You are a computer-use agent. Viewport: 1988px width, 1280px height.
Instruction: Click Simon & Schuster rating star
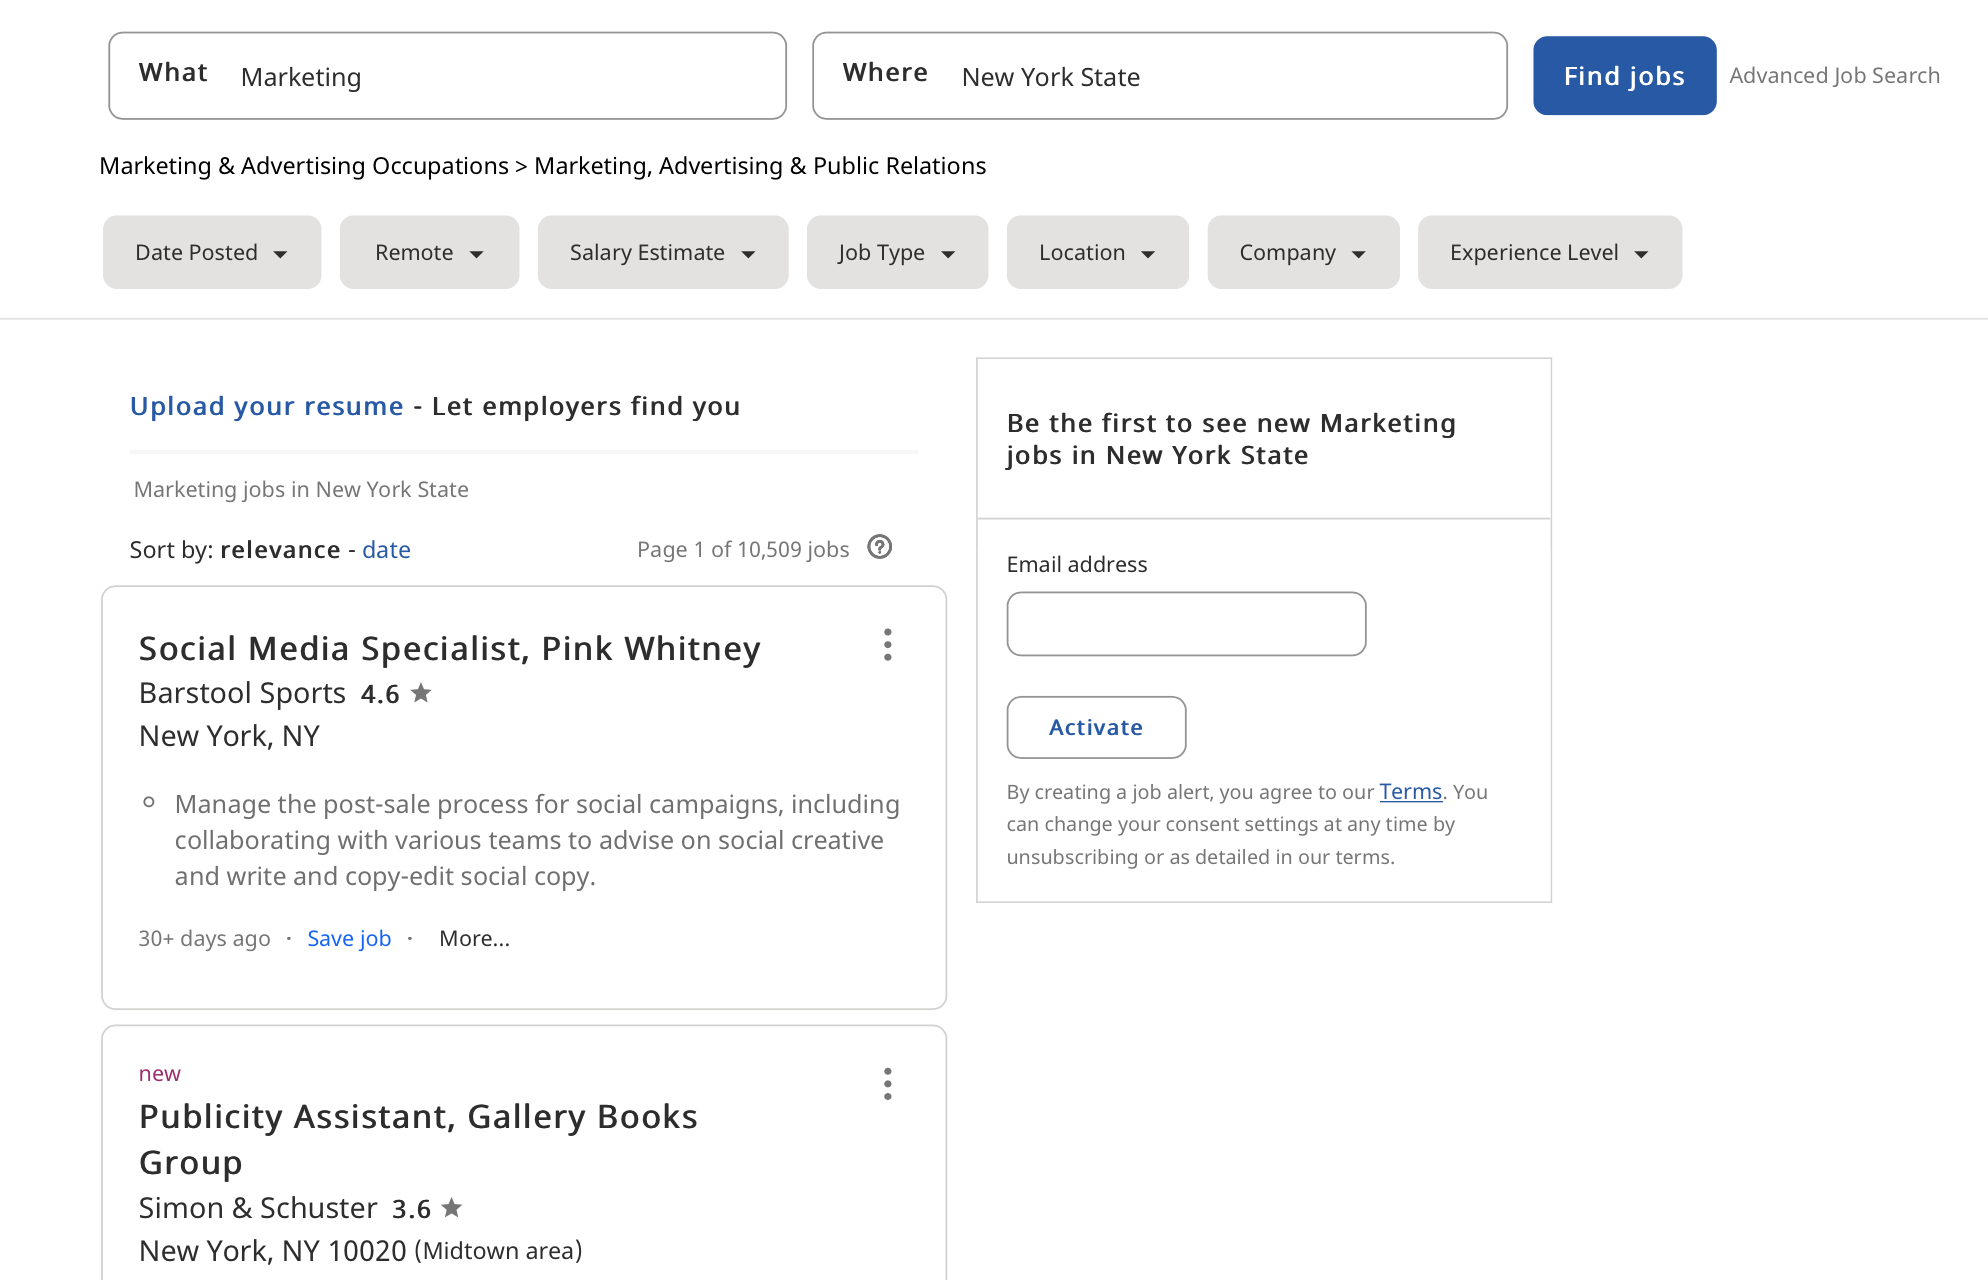click(452, 1208)
